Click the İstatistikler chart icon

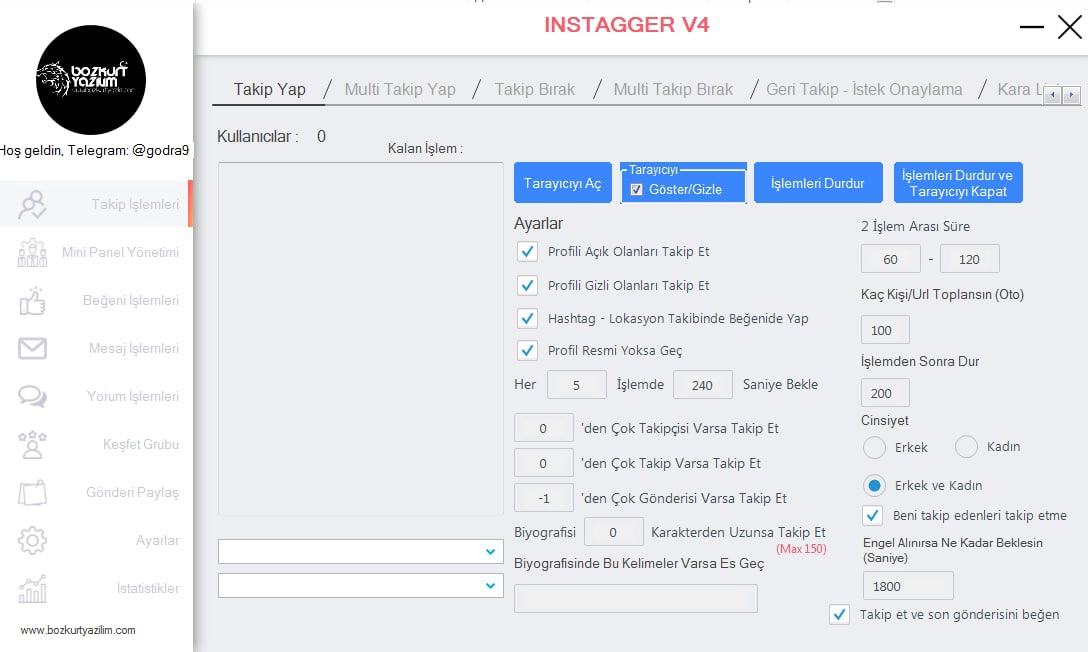coord(33,588)
